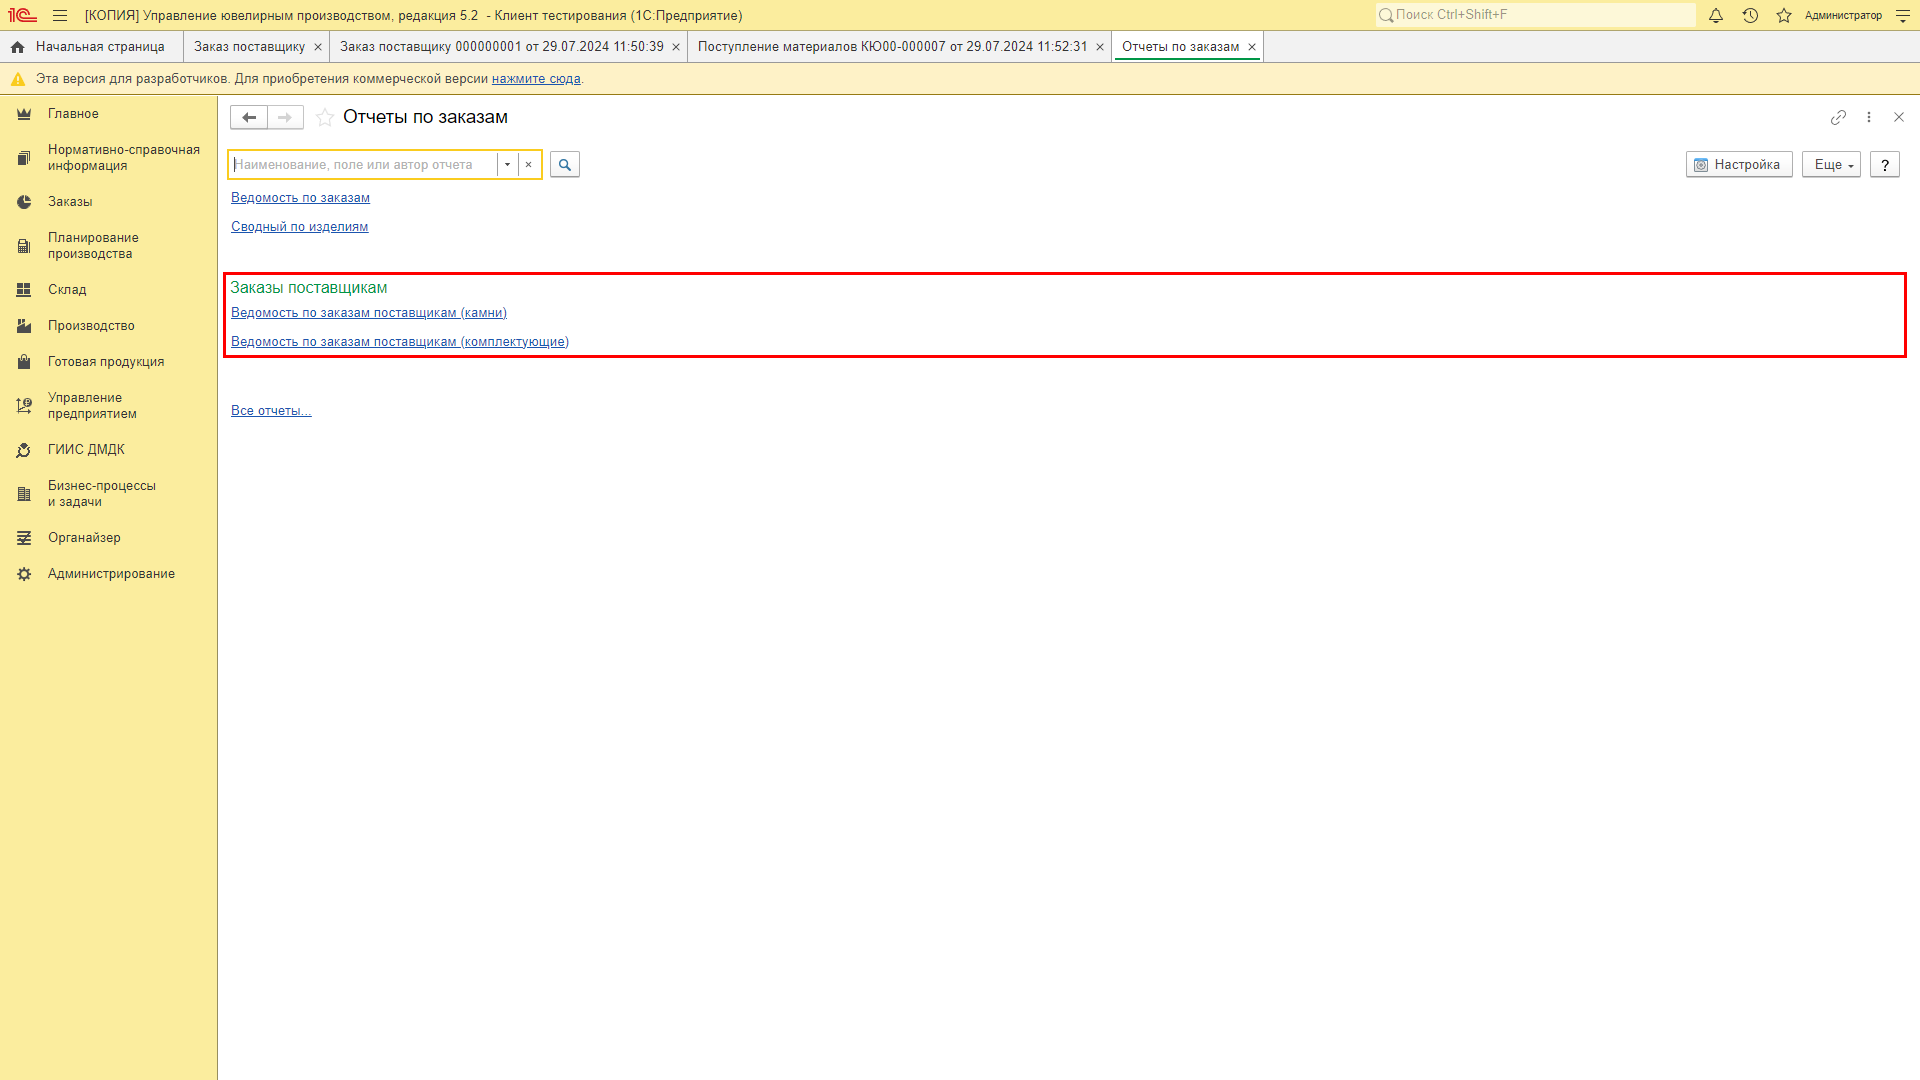The image size is (1920, 1080).
Task: Open Готовая продукция section
Action: click(108, 362)
